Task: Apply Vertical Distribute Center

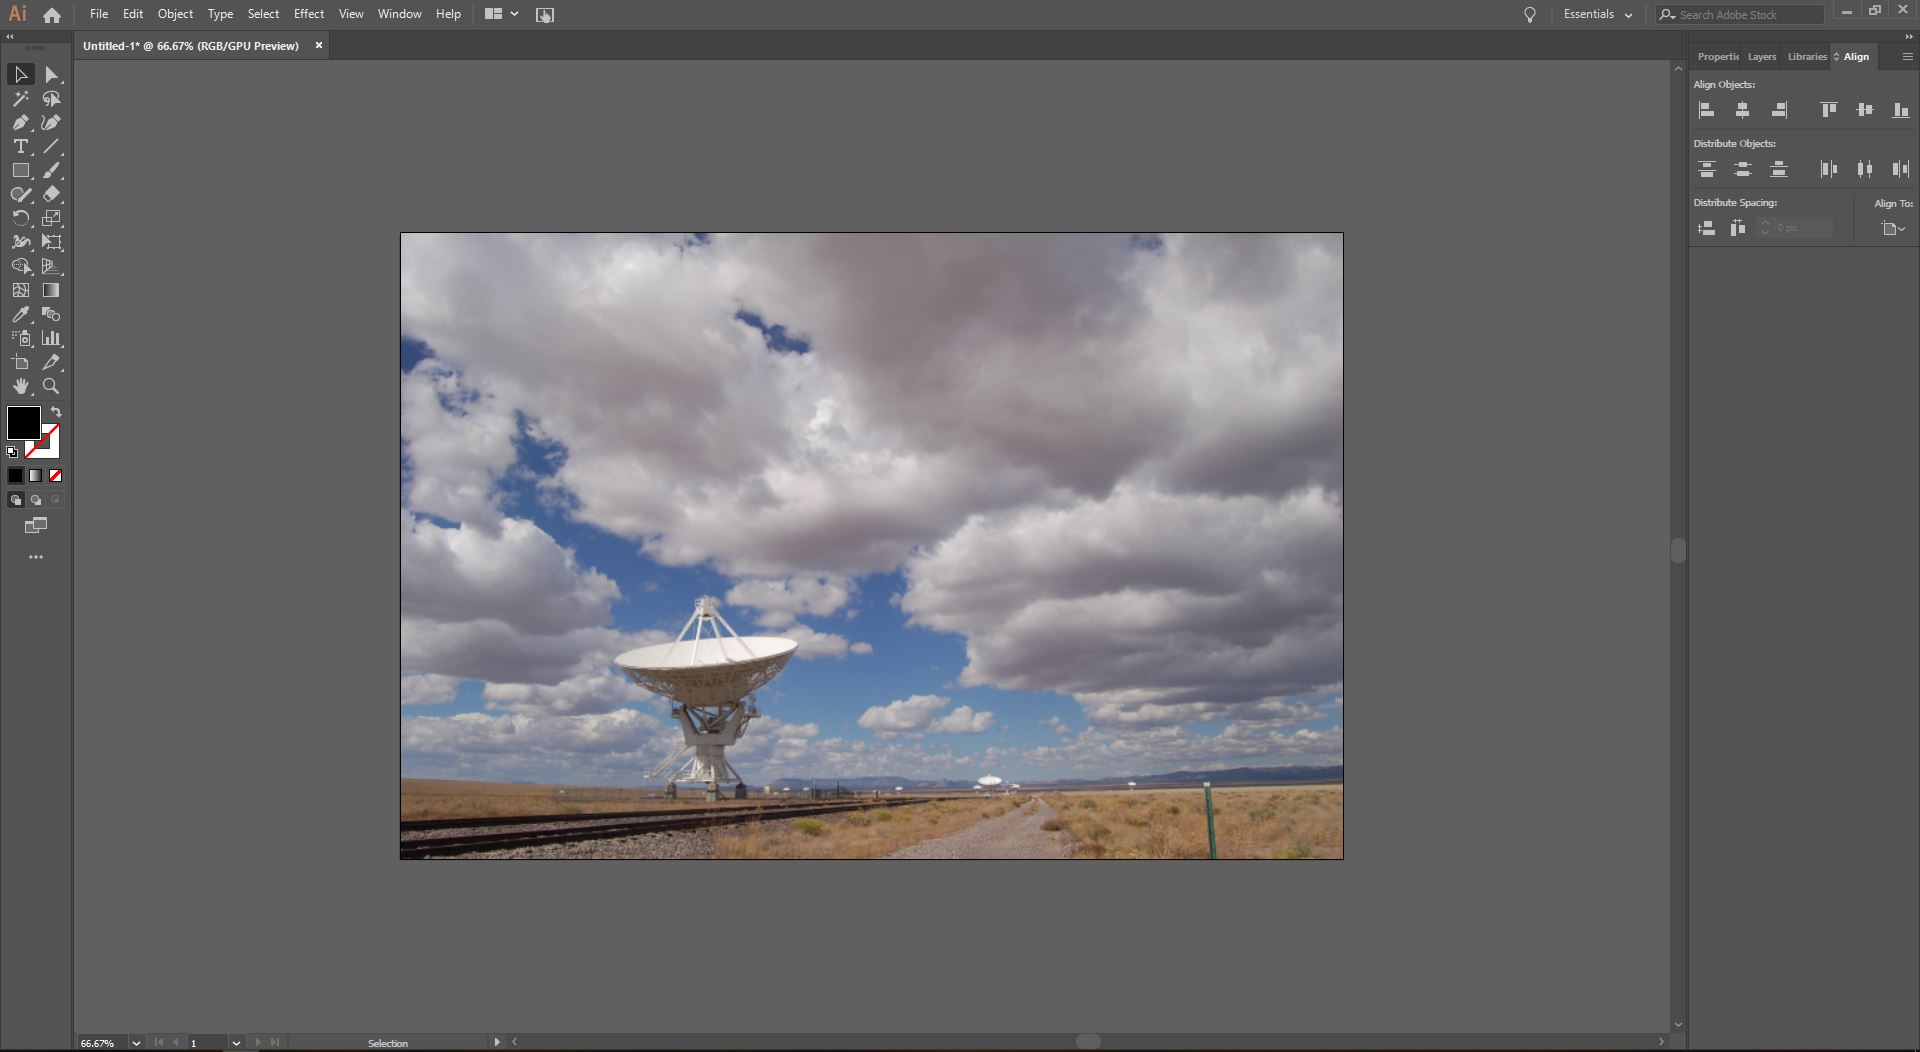Action: (x=1742, y=169)
